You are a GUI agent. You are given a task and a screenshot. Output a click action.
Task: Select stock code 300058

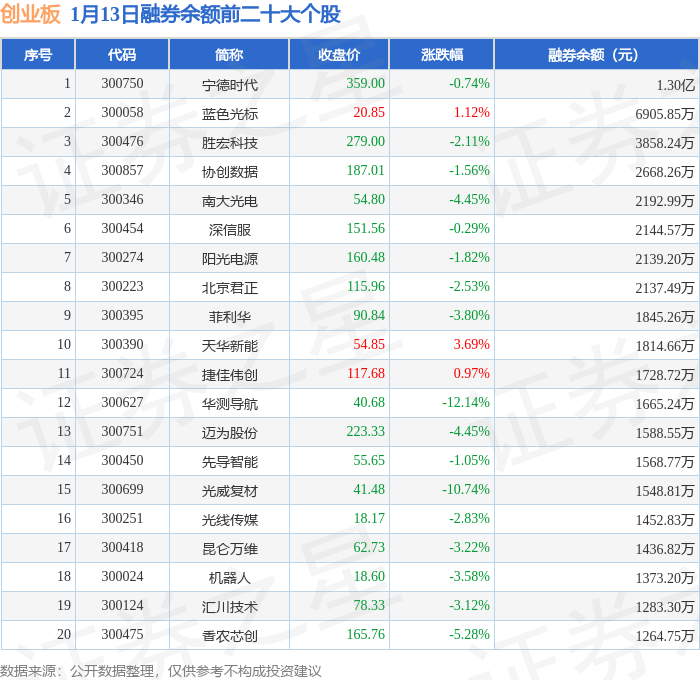pyautogui.click(x=122, y=113)
